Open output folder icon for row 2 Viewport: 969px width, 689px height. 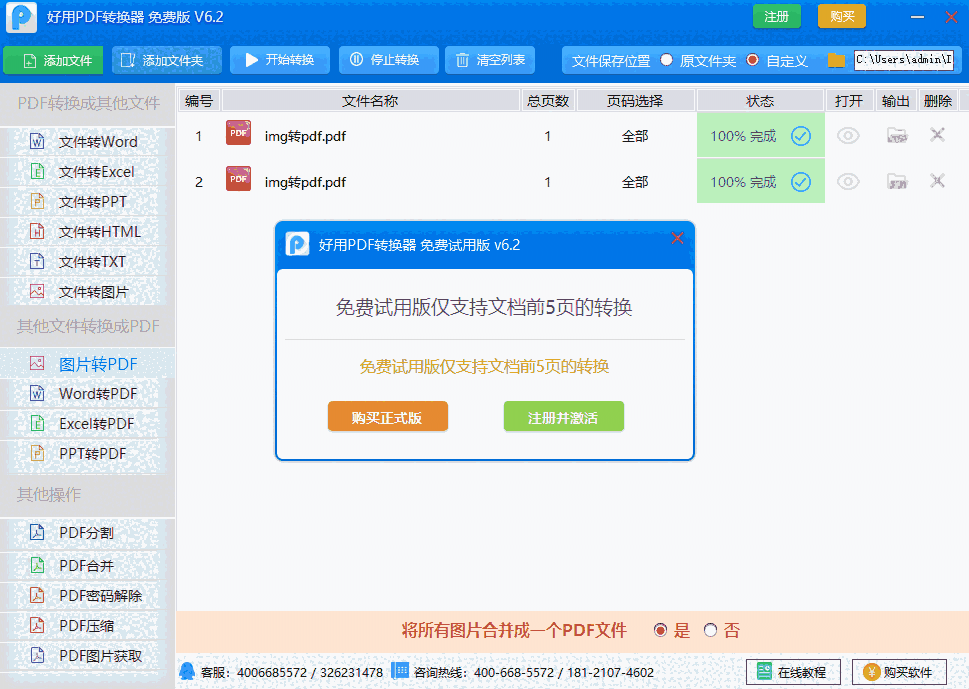click(x=897, y=182)
